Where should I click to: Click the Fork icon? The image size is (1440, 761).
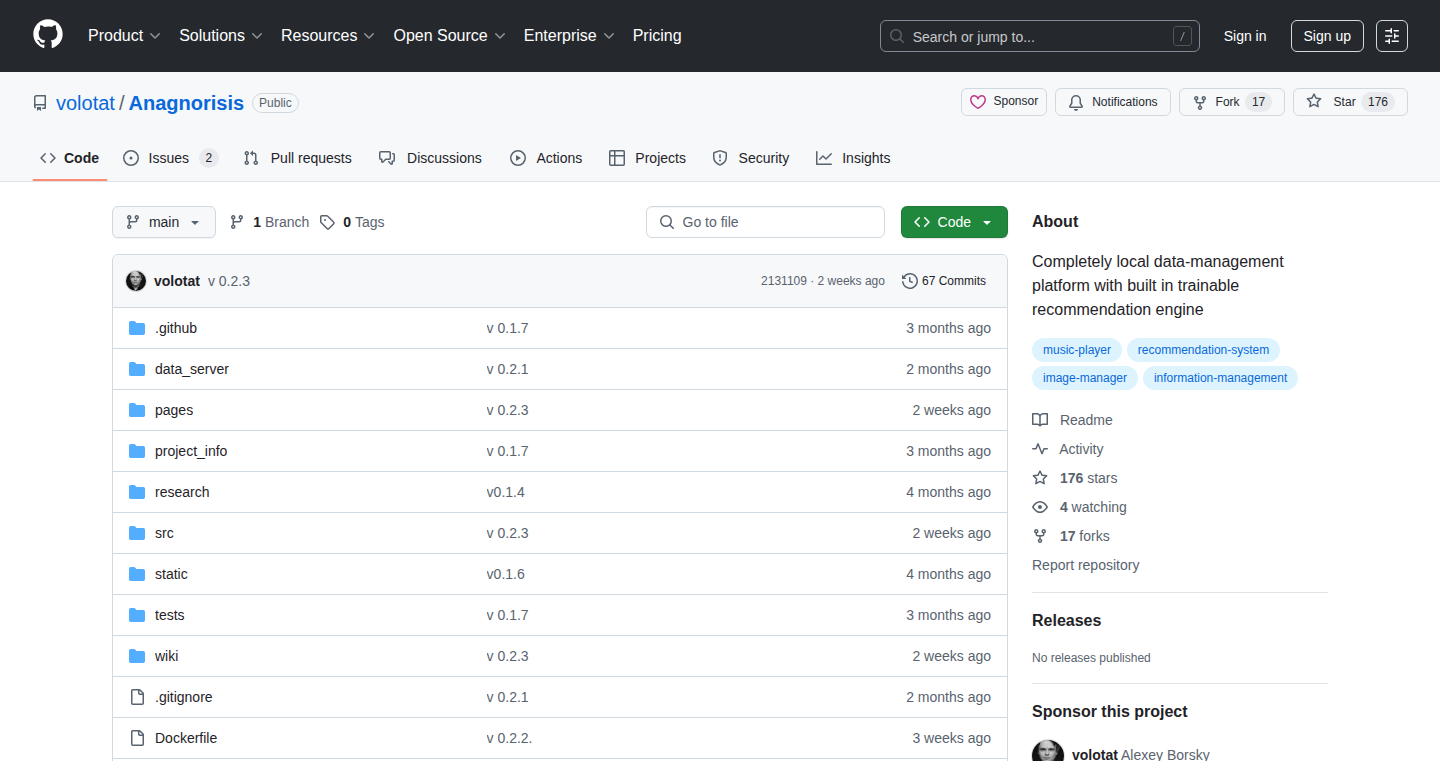pyautogui.click(x=1200, y=102)
